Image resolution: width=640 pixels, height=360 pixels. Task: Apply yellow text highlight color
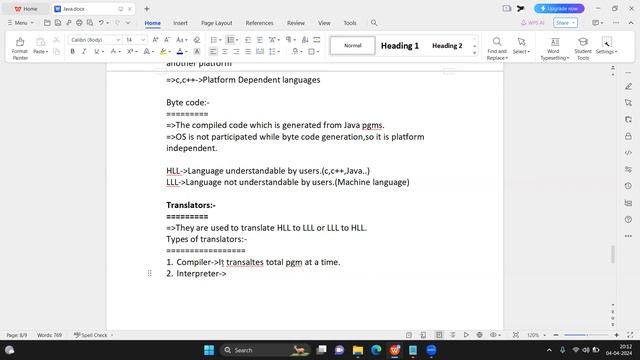coord(163,51)
